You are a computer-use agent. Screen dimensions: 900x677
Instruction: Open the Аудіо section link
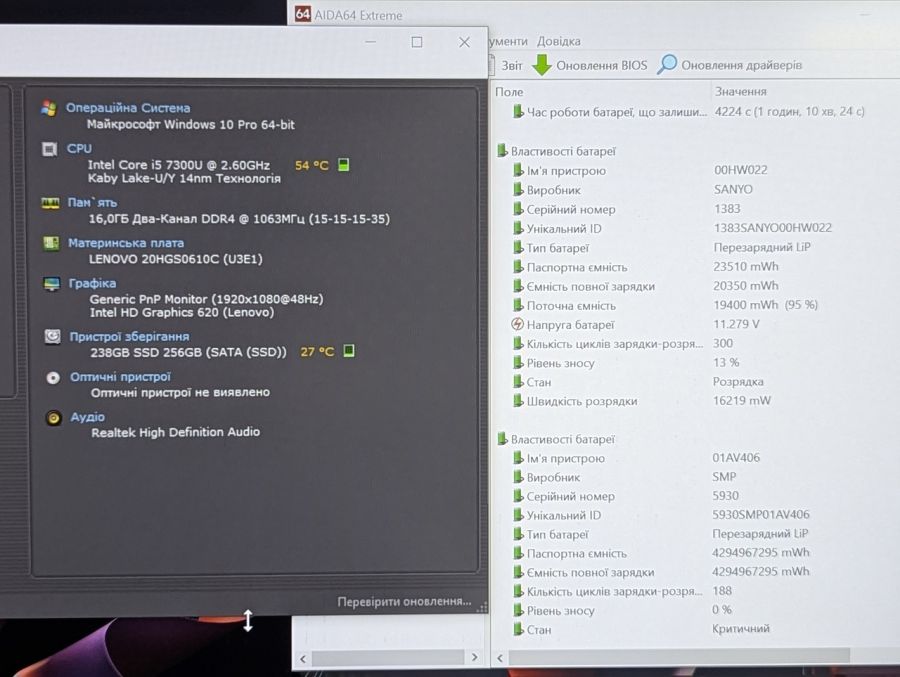pos(87,417)
